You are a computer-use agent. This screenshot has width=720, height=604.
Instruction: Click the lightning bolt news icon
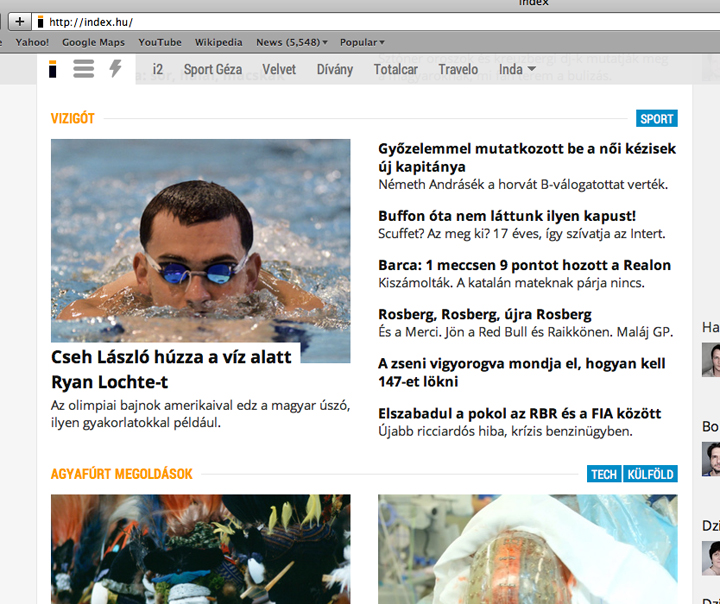pos(115,68)
